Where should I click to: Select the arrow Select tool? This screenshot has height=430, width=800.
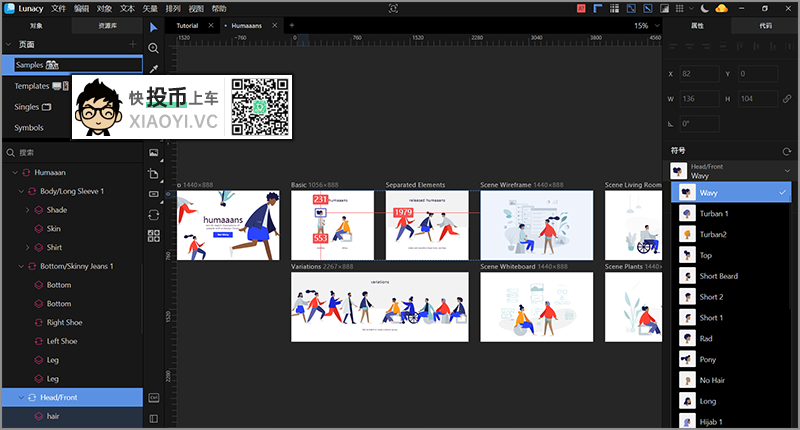(154, 25)
